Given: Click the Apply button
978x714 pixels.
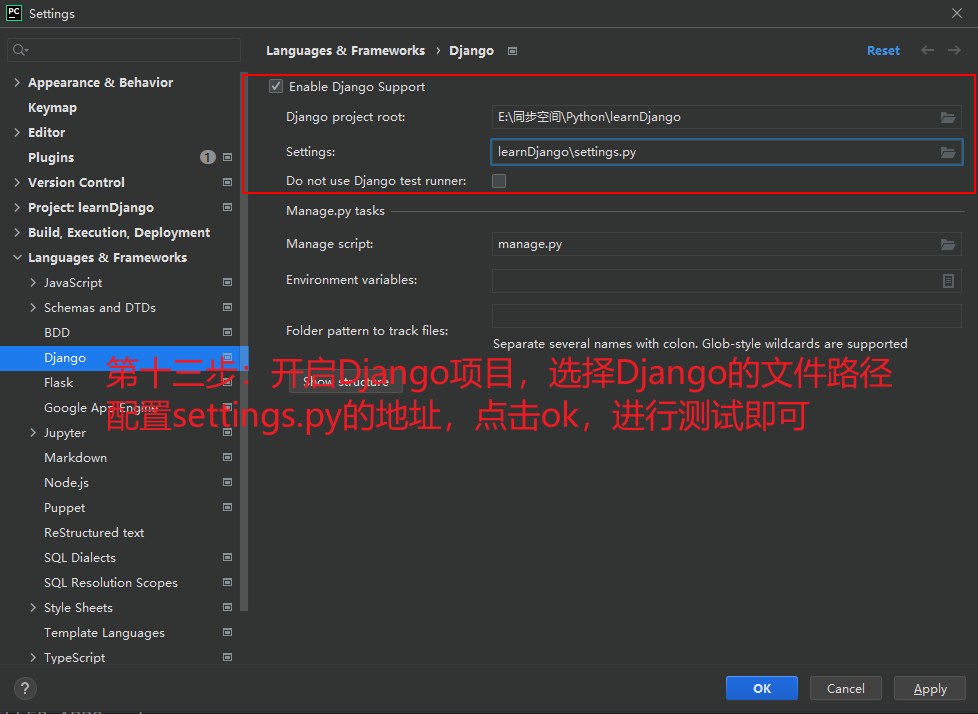Looking at the screenshot, I should [929, 688].
